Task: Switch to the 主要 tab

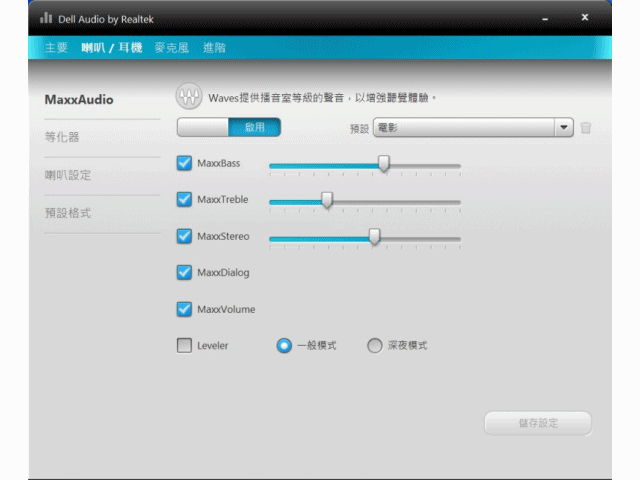Action: (56, 48)
